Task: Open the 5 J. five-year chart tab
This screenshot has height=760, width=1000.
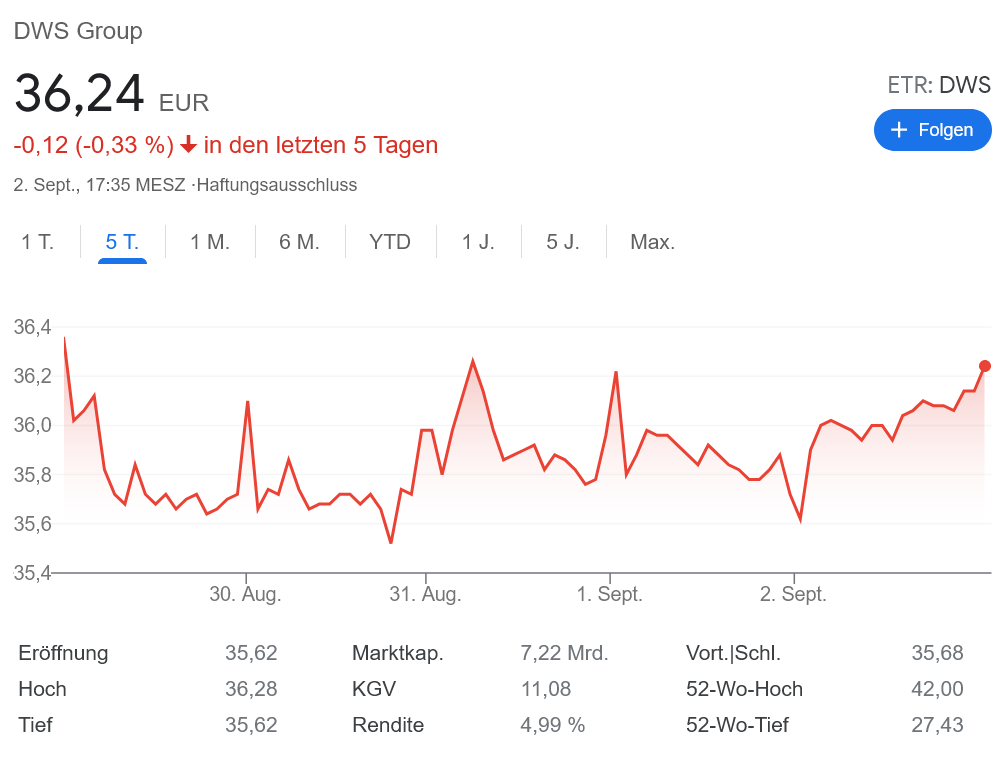Action: (x=563, y=242)
